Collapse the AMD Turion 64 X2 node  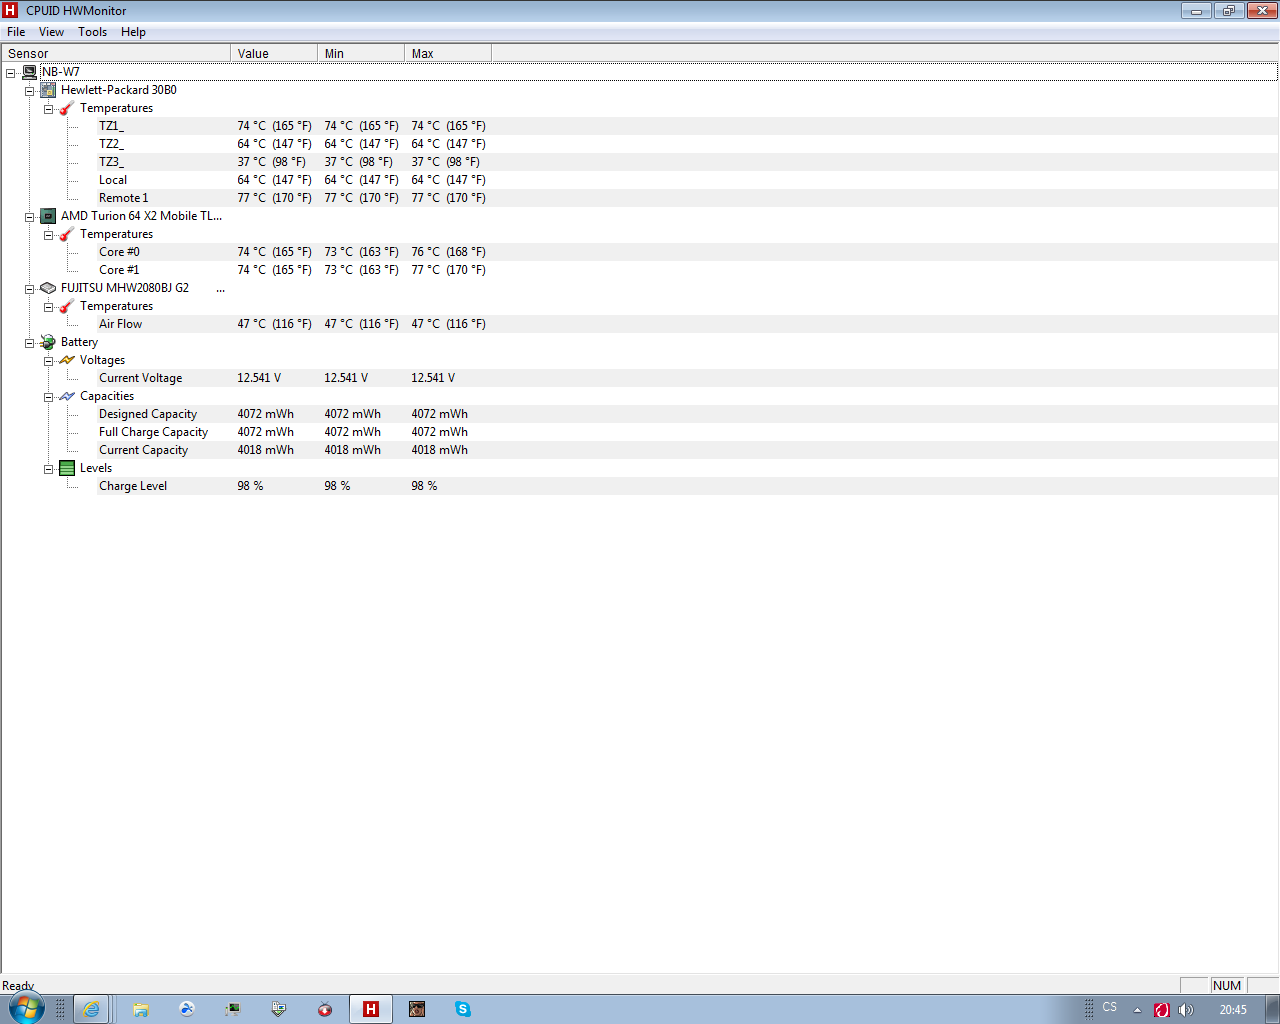click(30, 217)
